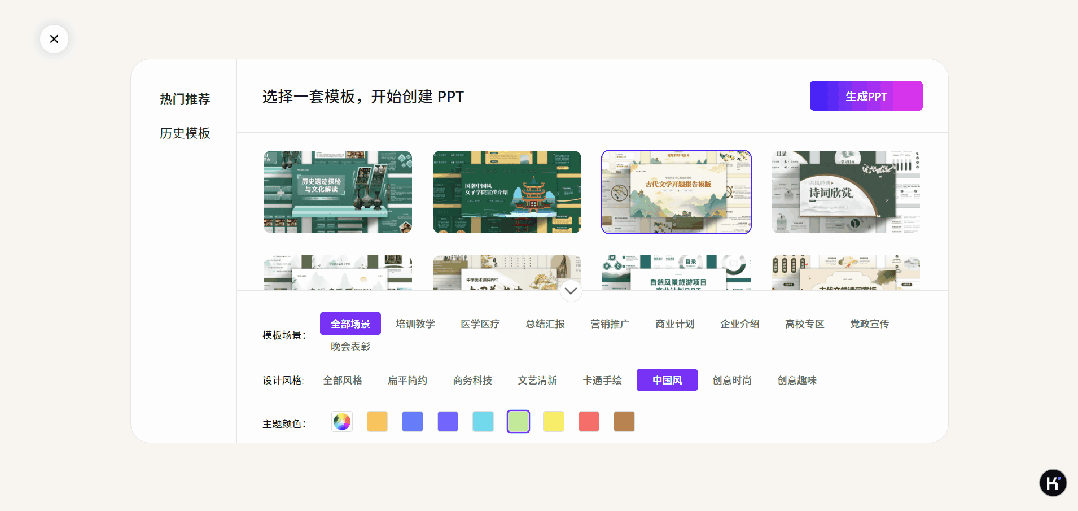Select the 营销推广 scene

click(x=610, y=324)
